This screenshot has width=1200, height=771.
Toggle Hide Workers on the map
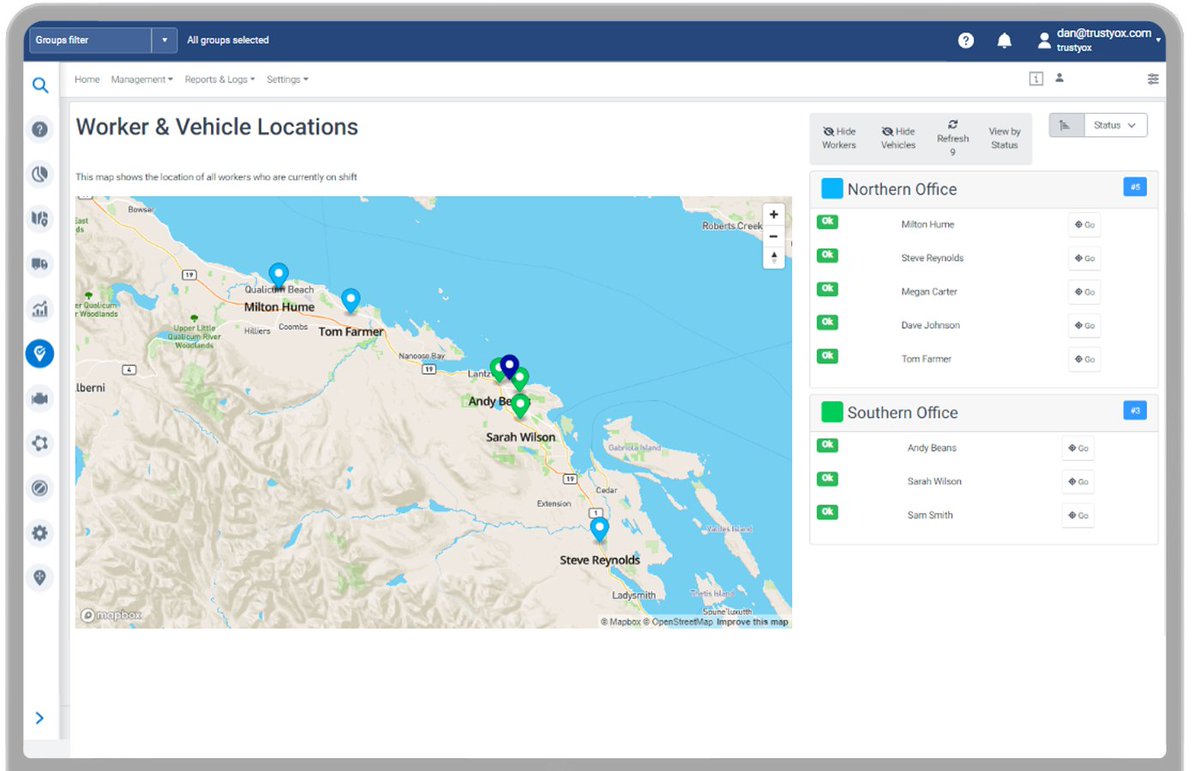[839, 137]
